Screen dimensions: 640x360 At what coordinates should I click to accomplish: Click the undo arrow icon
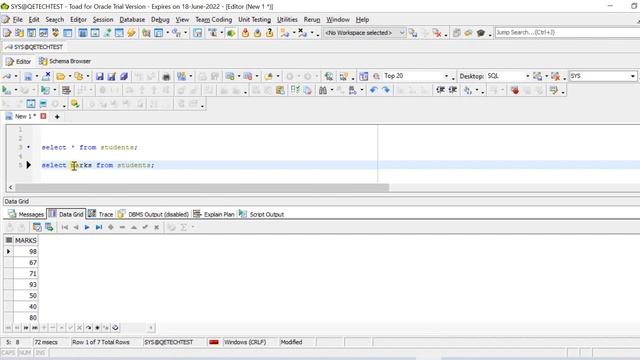pyautogui.click(x=373, y=90)
